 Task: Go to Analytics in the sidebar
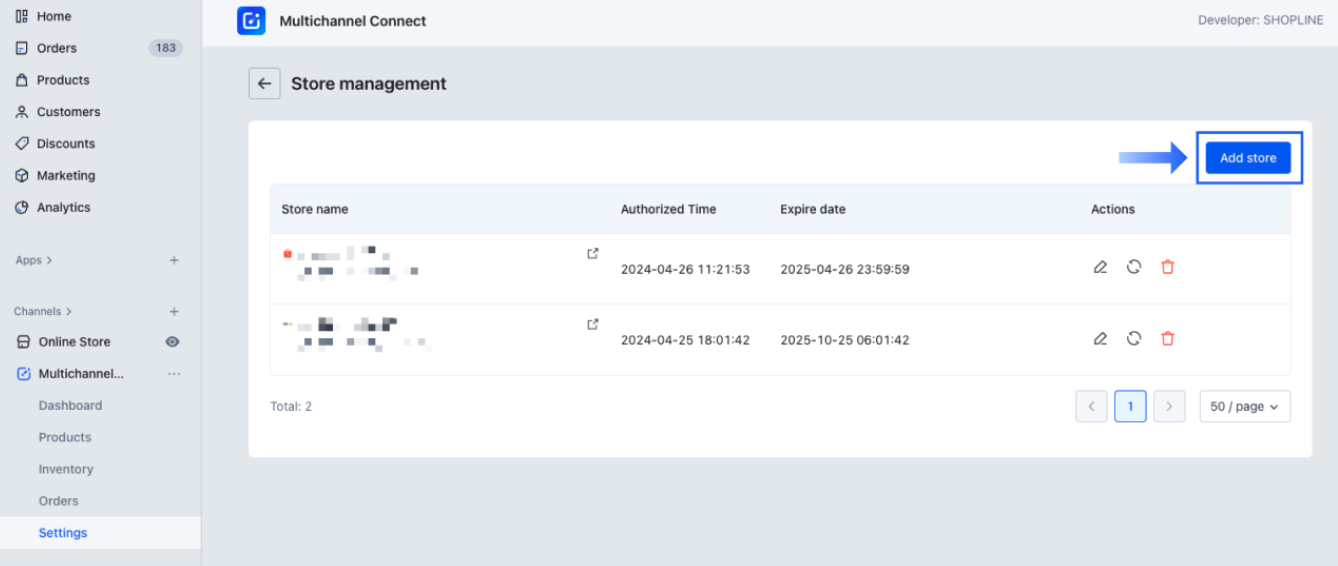coord(63,208)
